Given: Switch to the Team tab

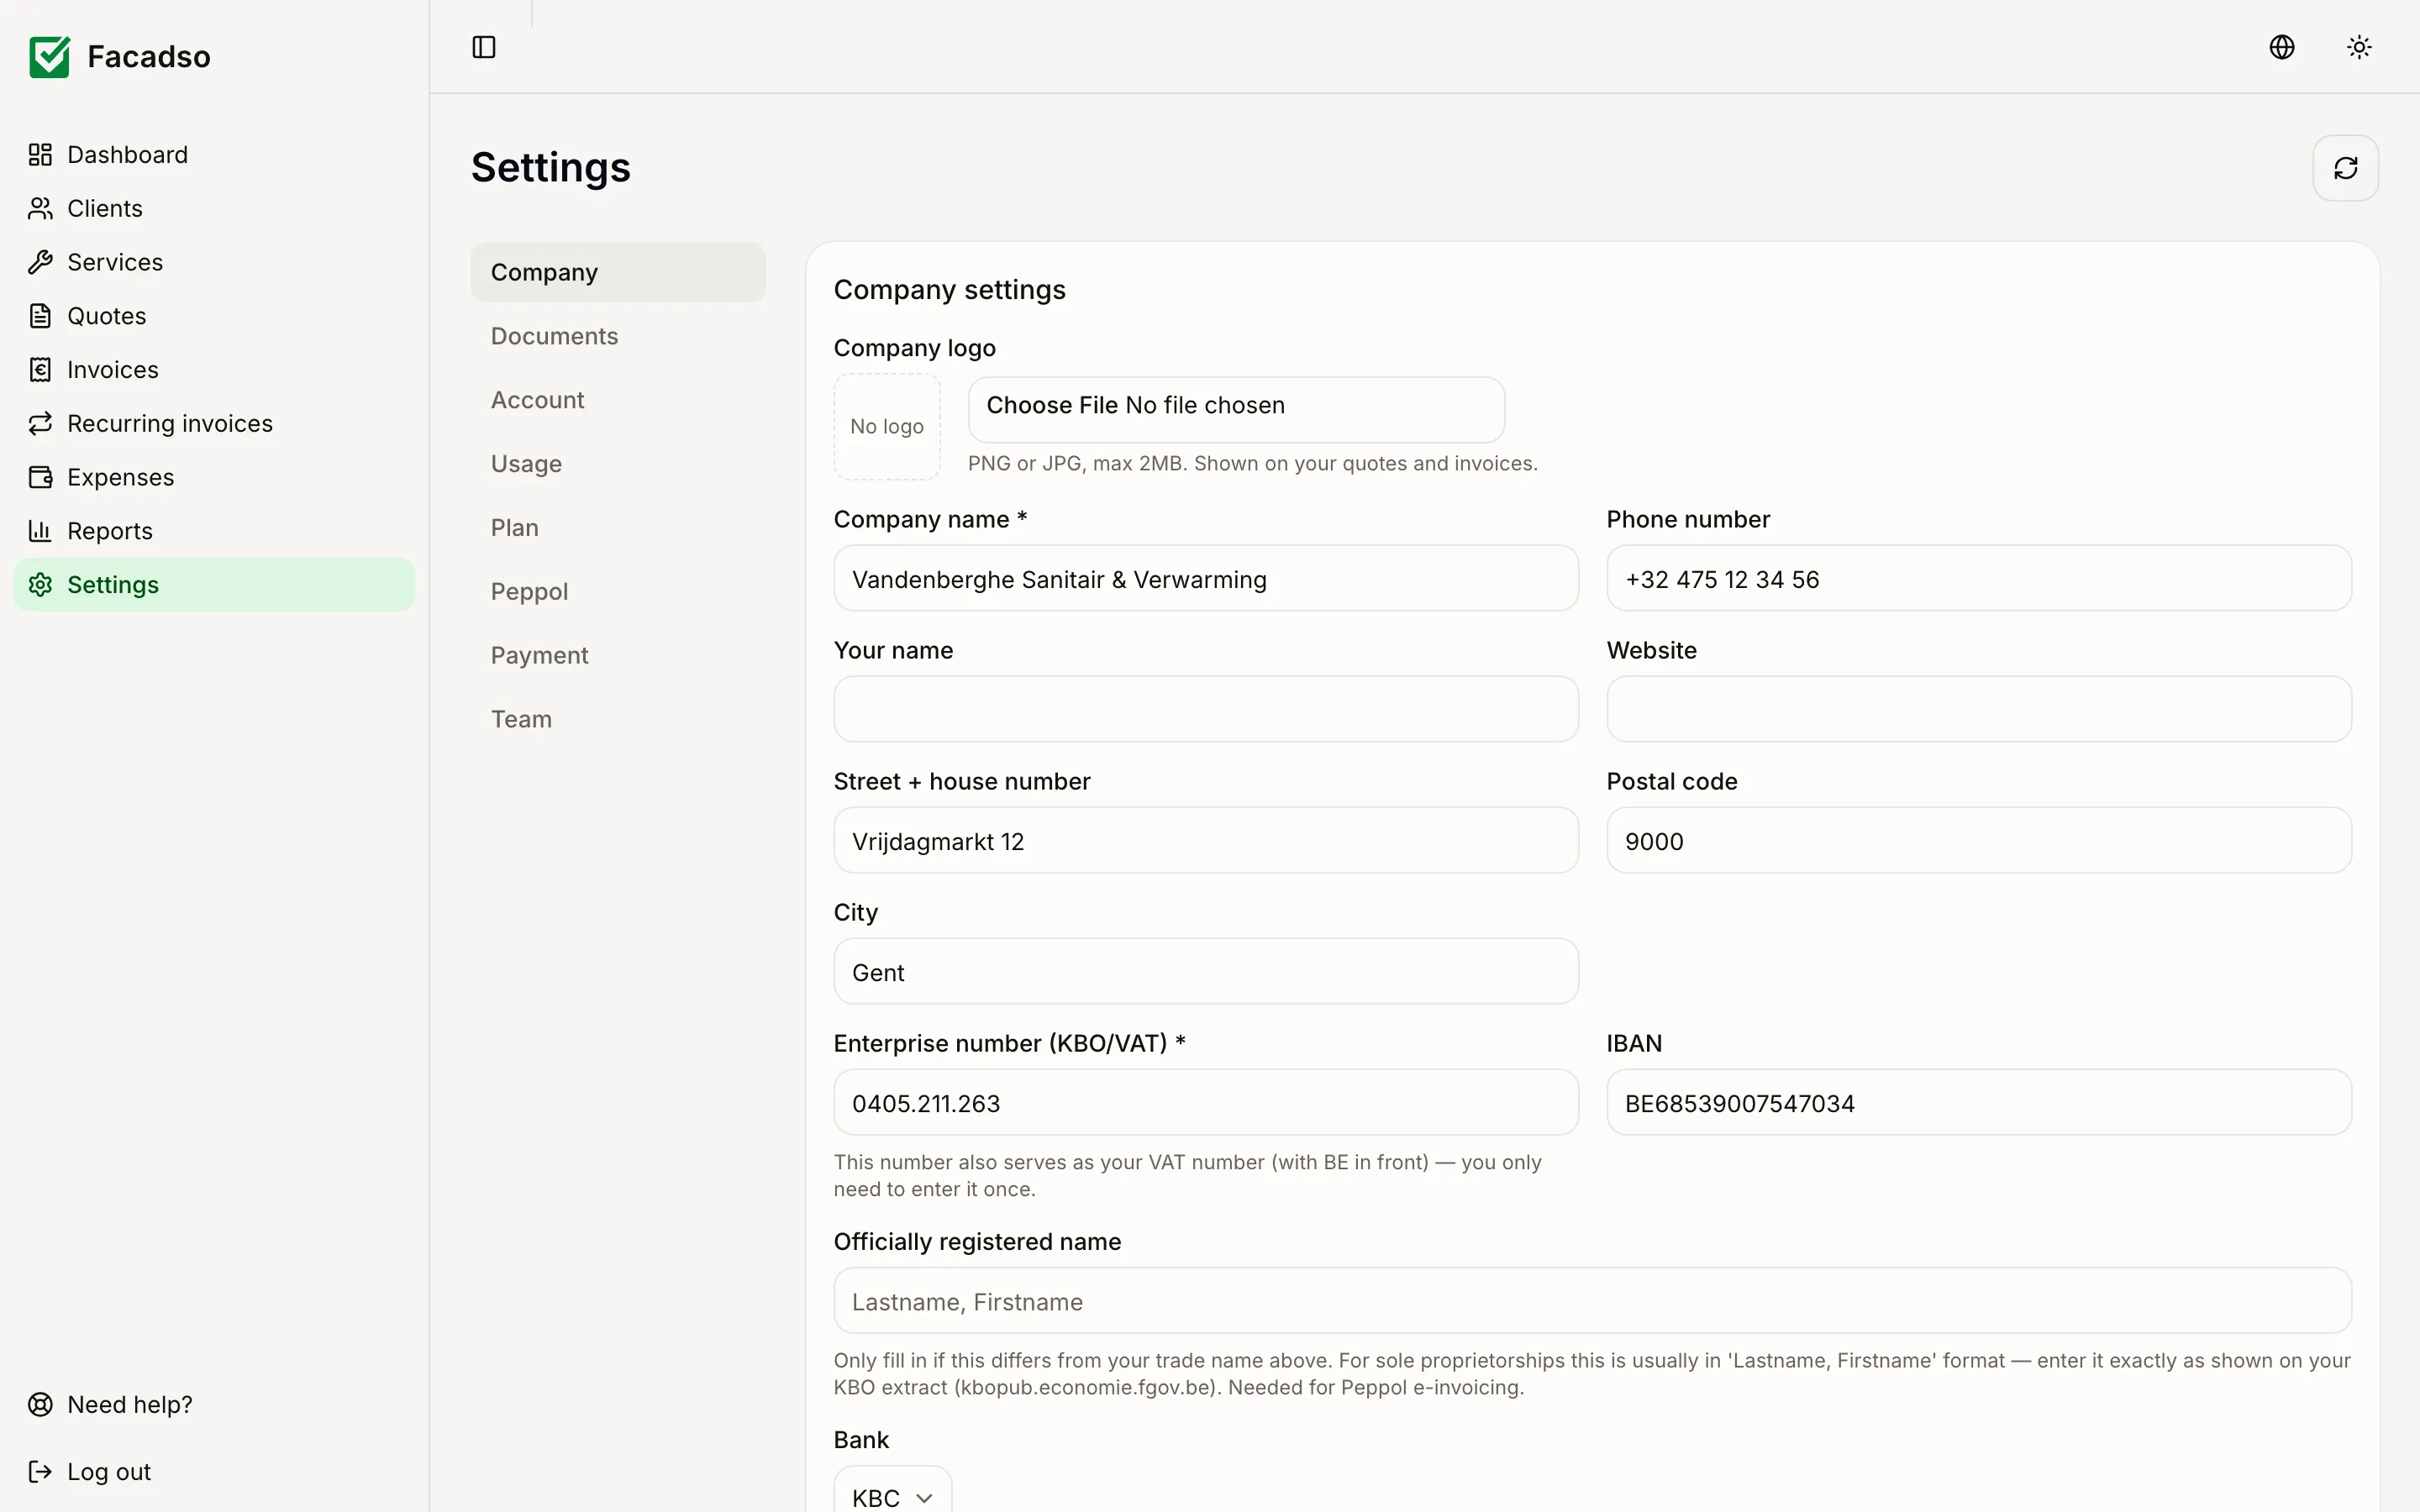Looking at the screenshot, I should (618, 719).
